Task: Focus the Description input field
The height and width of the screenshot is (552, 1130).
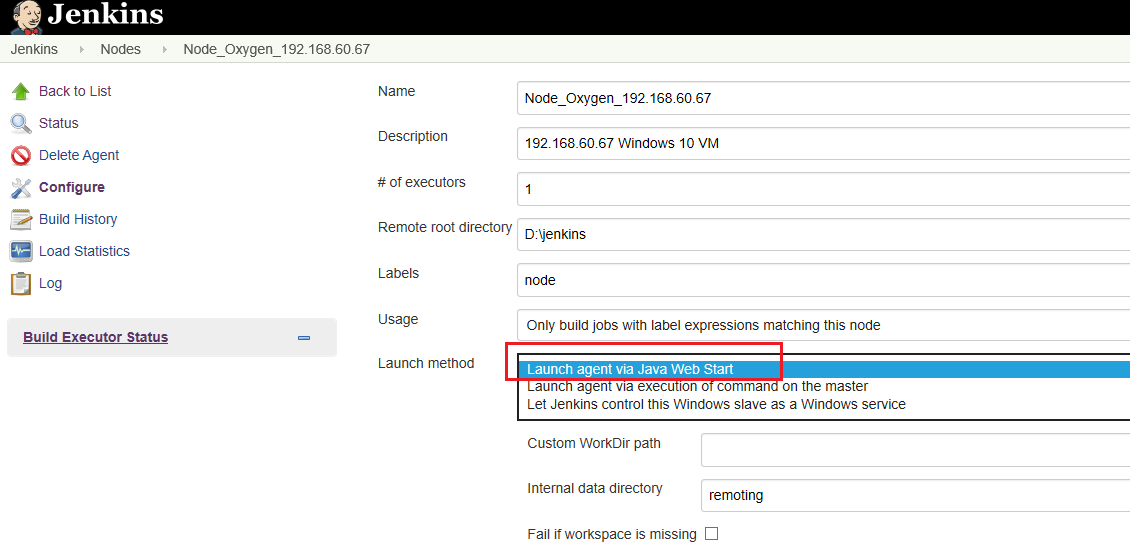Action: point(823,143)
